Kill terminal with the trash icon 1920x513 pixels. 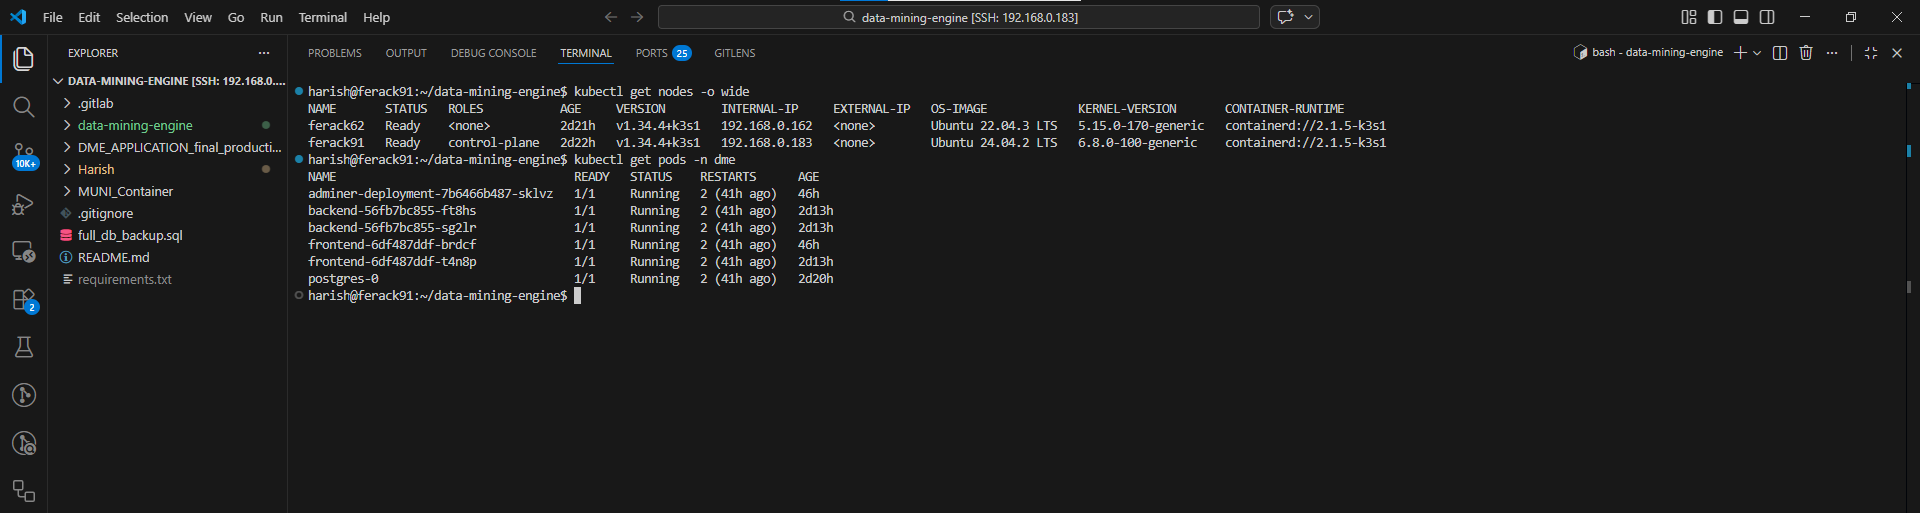(1806, 53)
